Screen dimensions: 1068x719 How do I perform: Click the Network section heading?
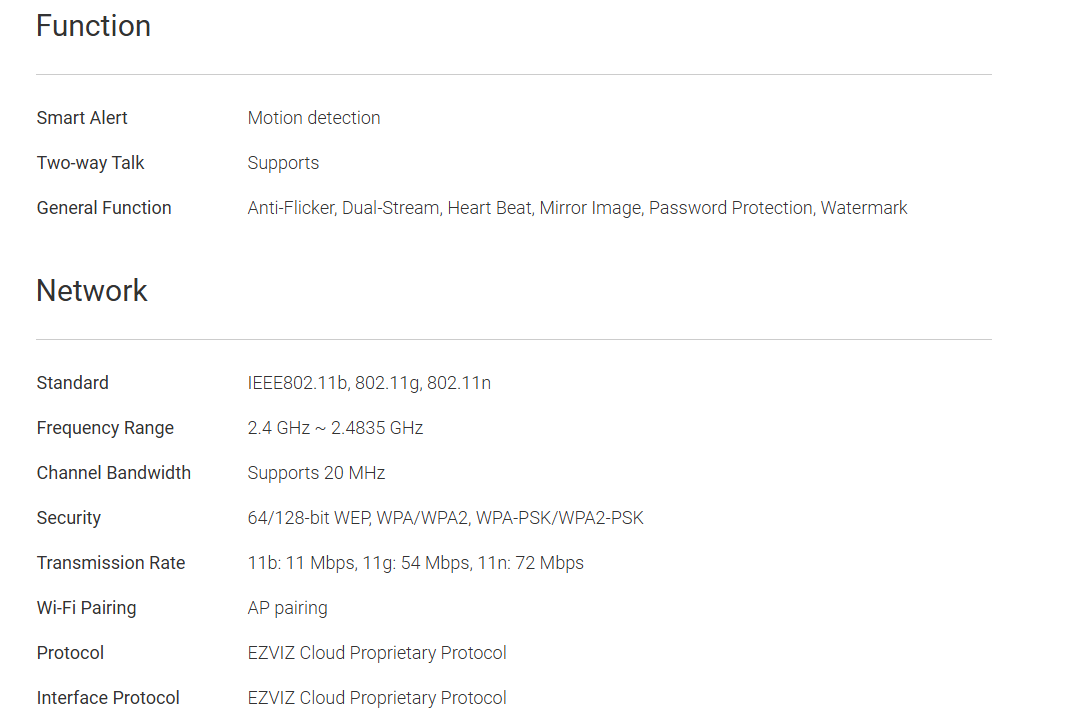[x=92, y=291]
